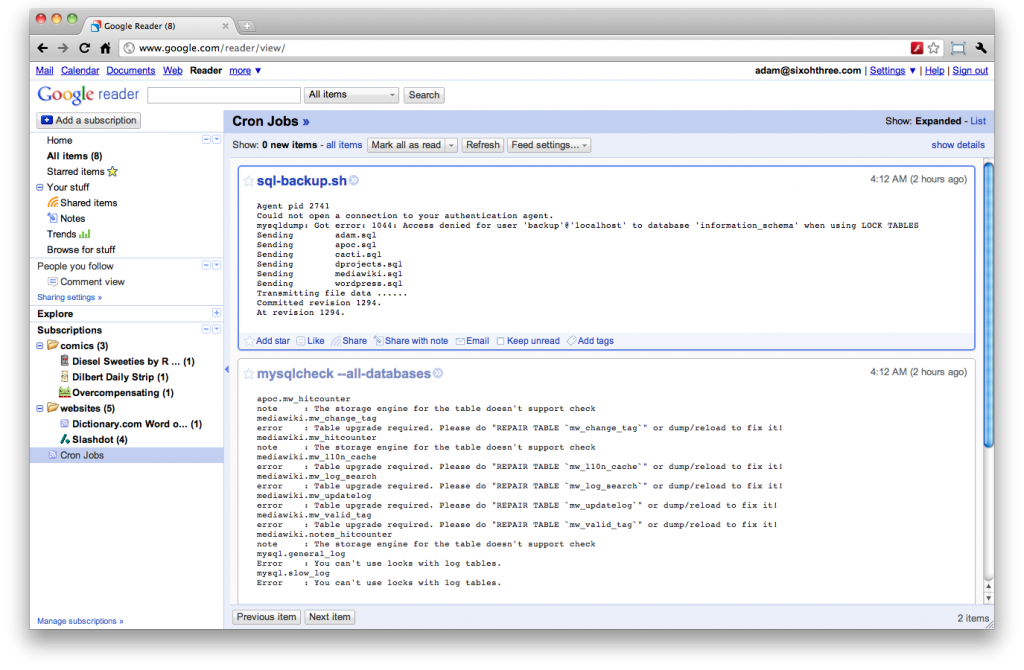Screen dimensions: 1024x670
Task: Open the new tab plus button
Action: [248, 26]
